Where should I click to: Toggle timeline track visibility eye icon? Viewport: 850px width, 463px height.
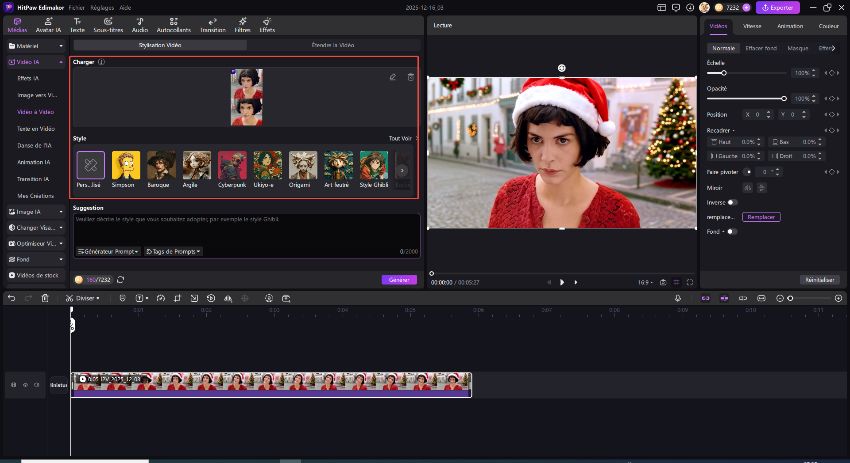[x=25, y=384]
